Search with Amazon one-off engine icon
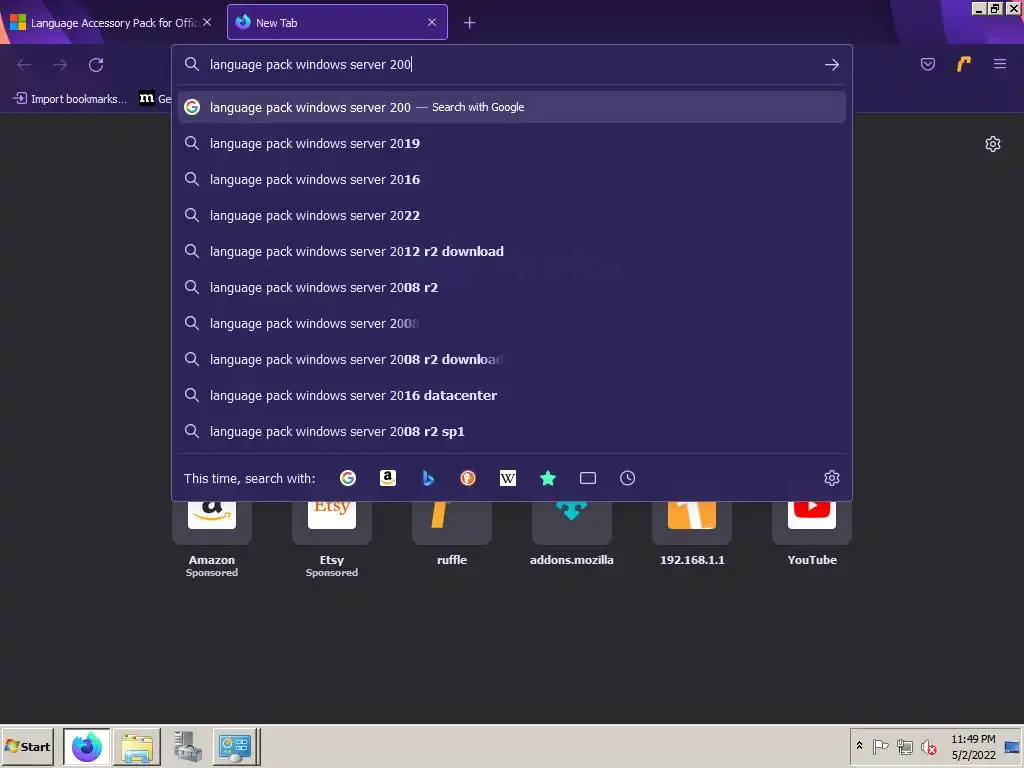The width and height of the screenshot is (1024, 768). [388, 478]
